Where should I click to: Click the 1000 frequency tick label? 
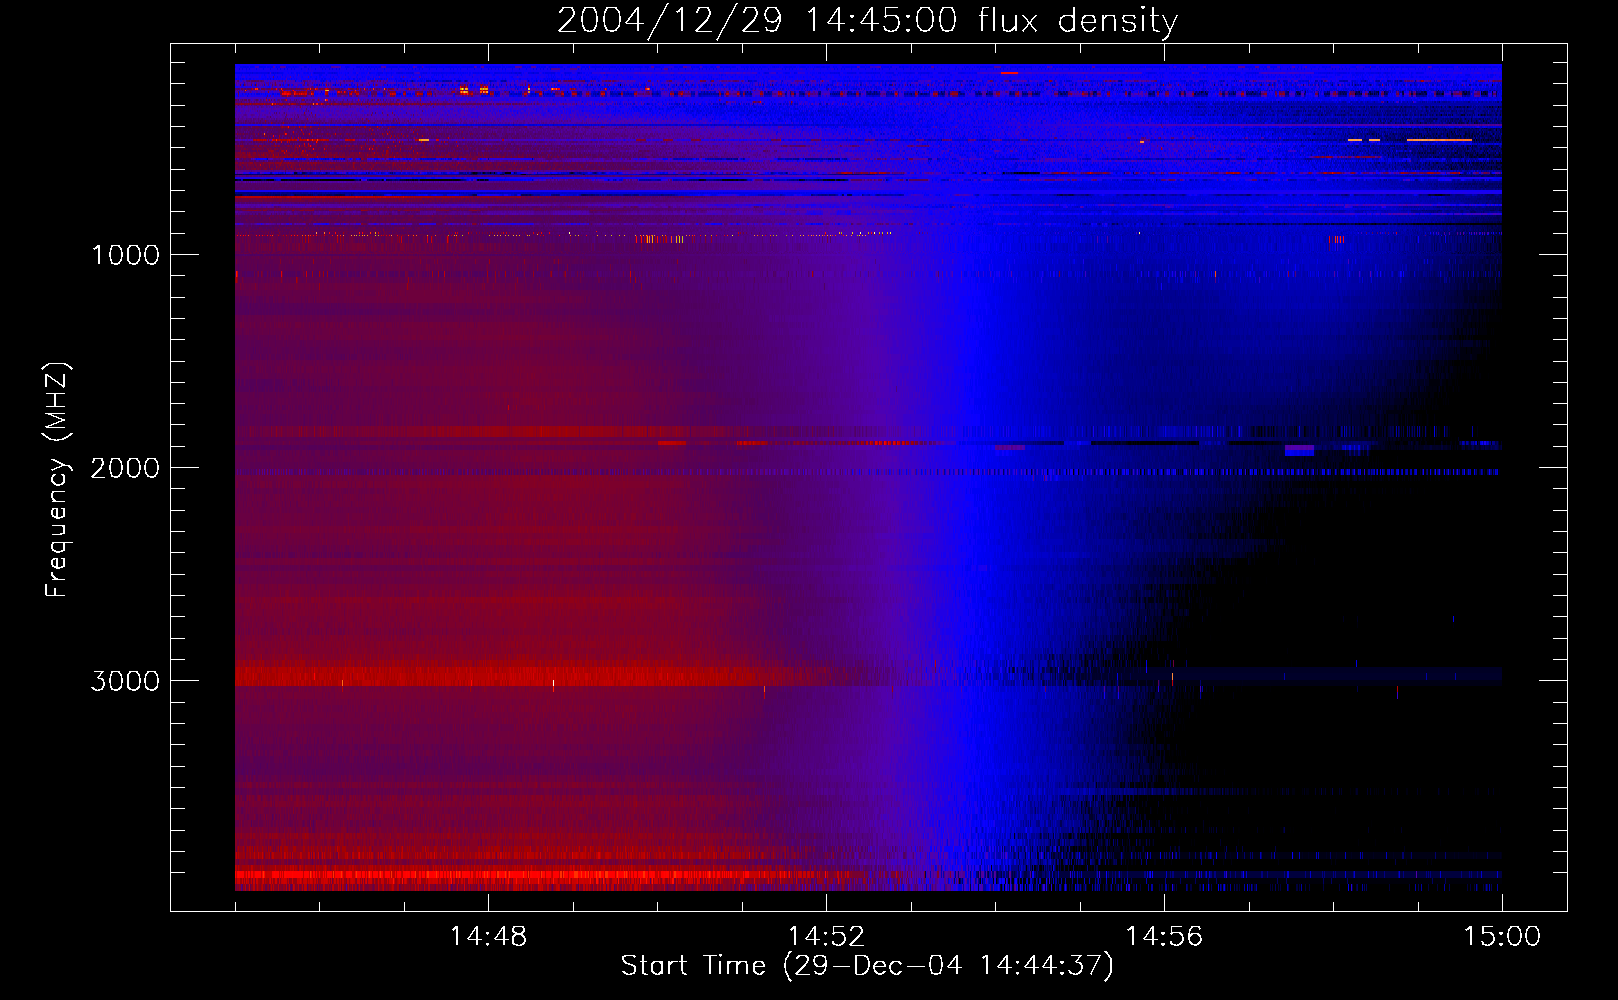126,255
